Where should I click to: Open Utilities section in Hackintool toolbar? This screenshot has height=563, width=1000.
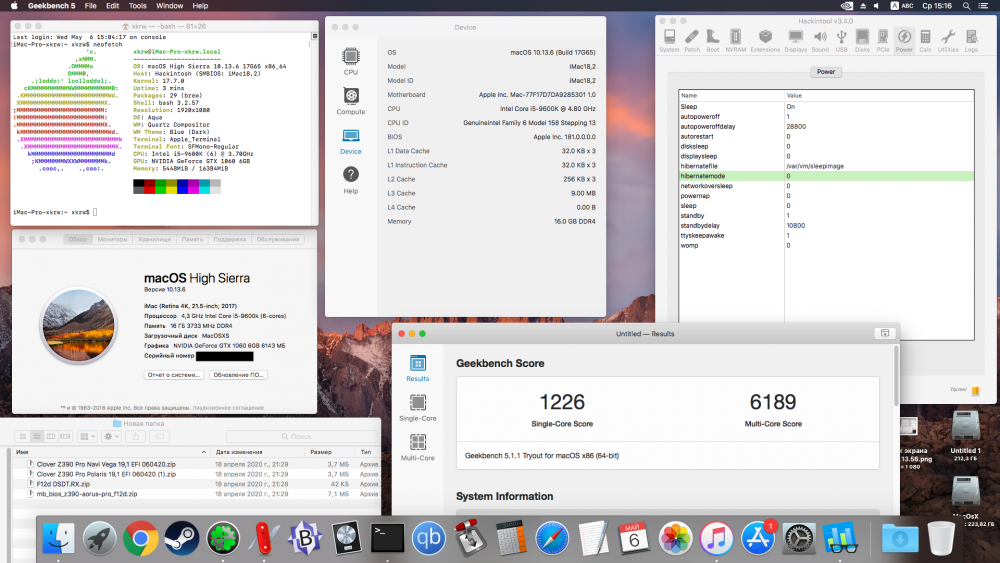click(948, 40)
